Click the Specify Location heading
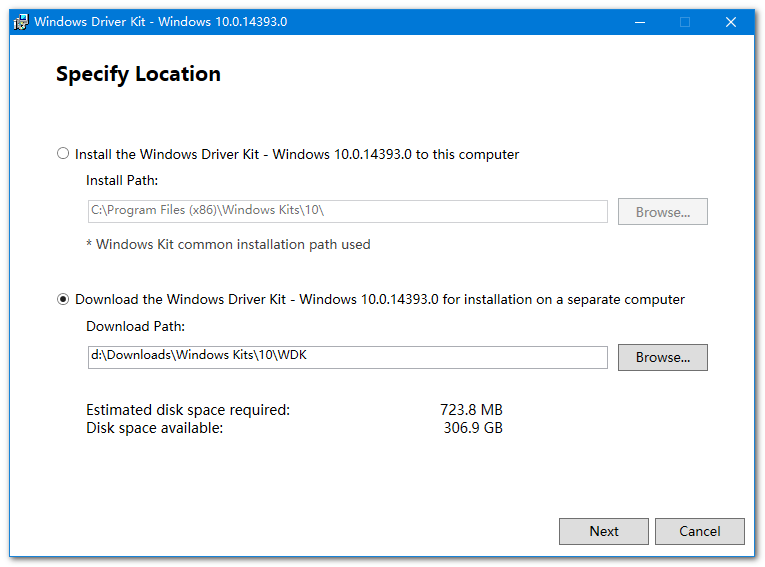 138,74
